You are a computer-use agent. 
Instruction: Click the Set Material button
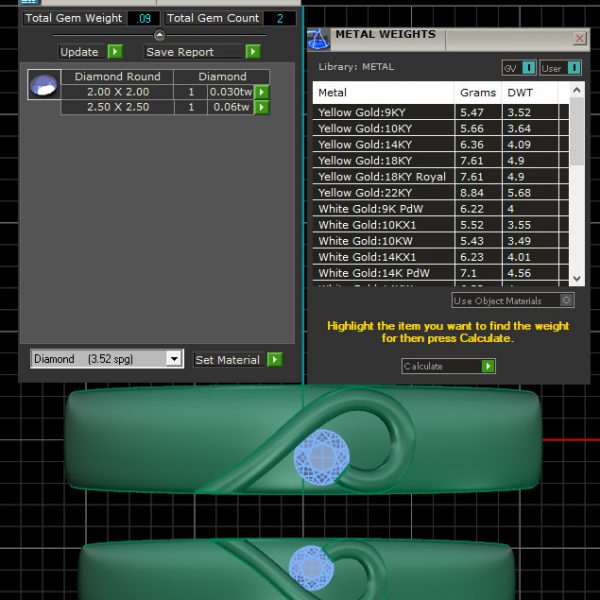coord(227,360)
